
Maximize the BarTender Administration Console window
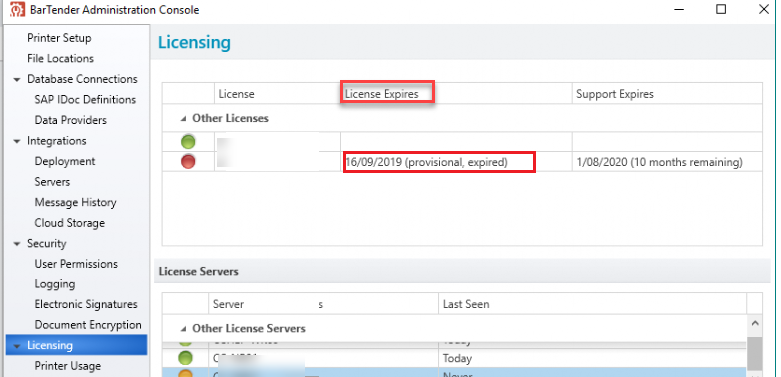point(721,9)
